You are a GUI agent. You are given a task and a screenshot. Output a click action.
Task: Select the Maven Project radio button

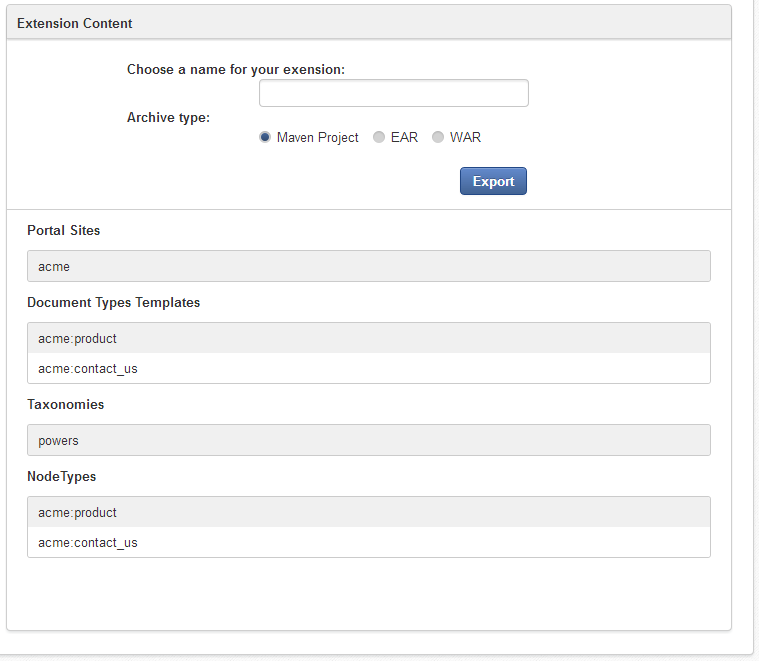(265, 137)
